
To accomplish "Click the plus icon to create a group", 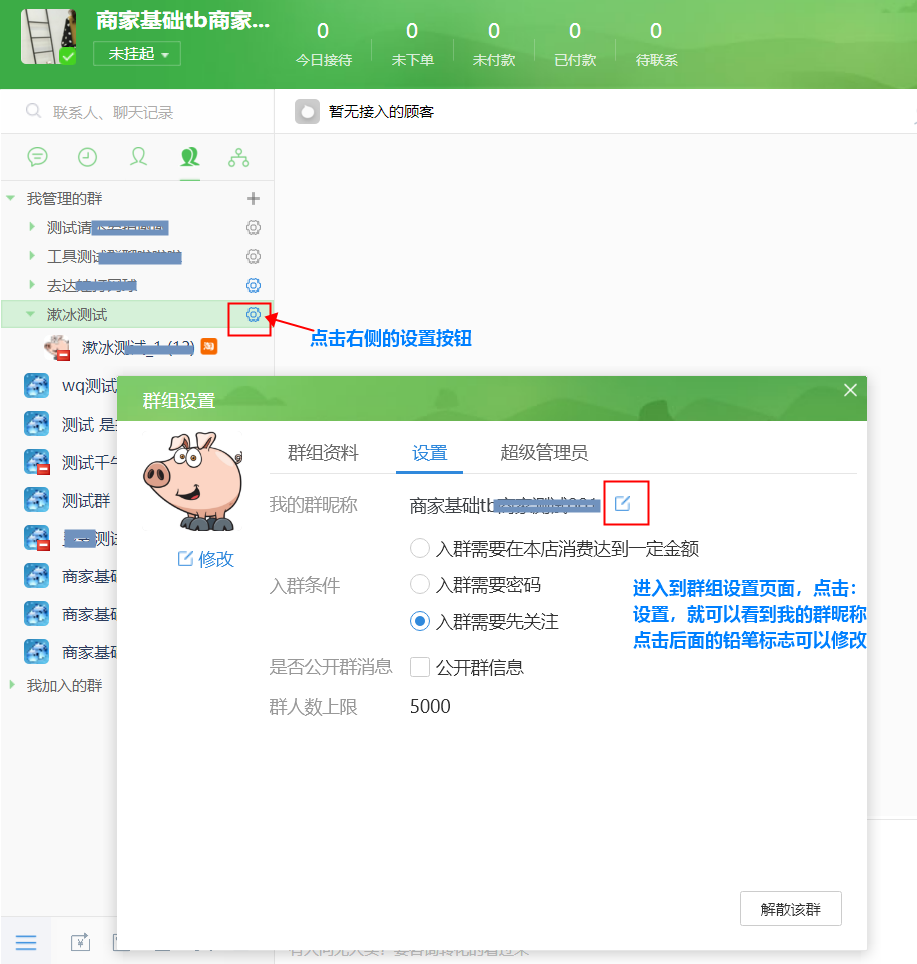I will pos(253,199).
